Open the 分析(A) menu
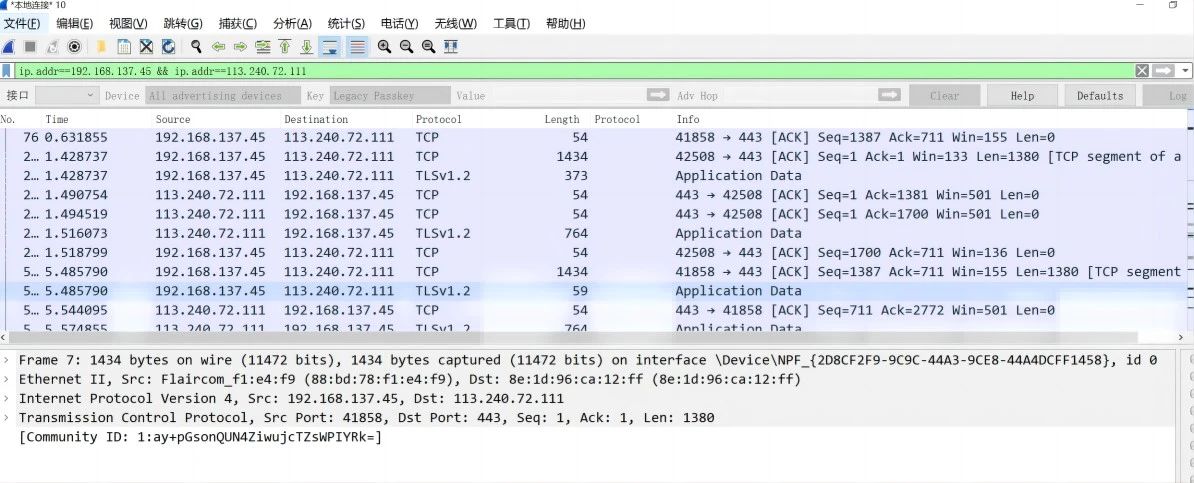This screenshot has width=1194, height=483. pyautogui.click(x=292, y=24)
